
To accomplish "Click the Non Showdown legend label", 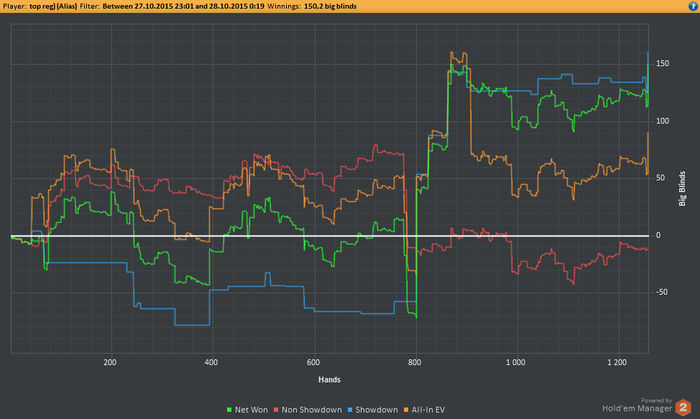I will [312, 410].
